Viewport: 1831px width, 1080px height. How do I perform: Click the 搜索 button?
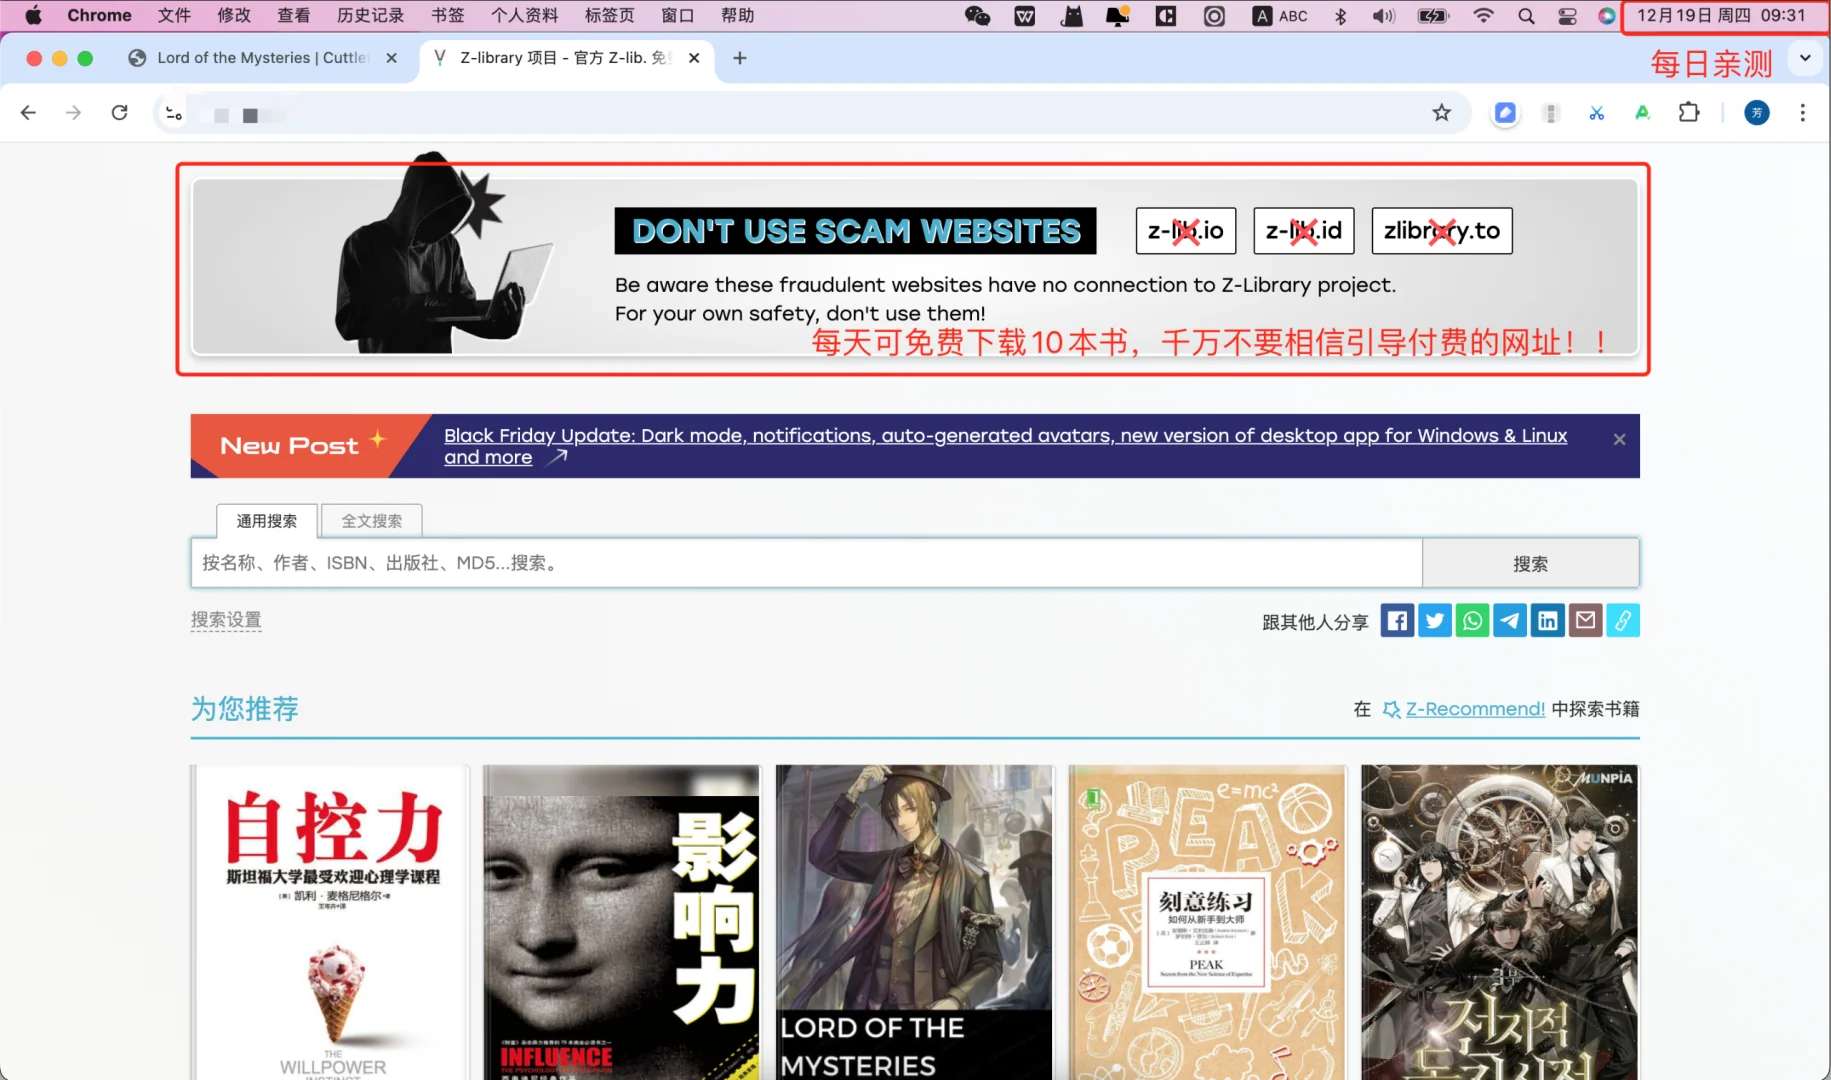1530,563
